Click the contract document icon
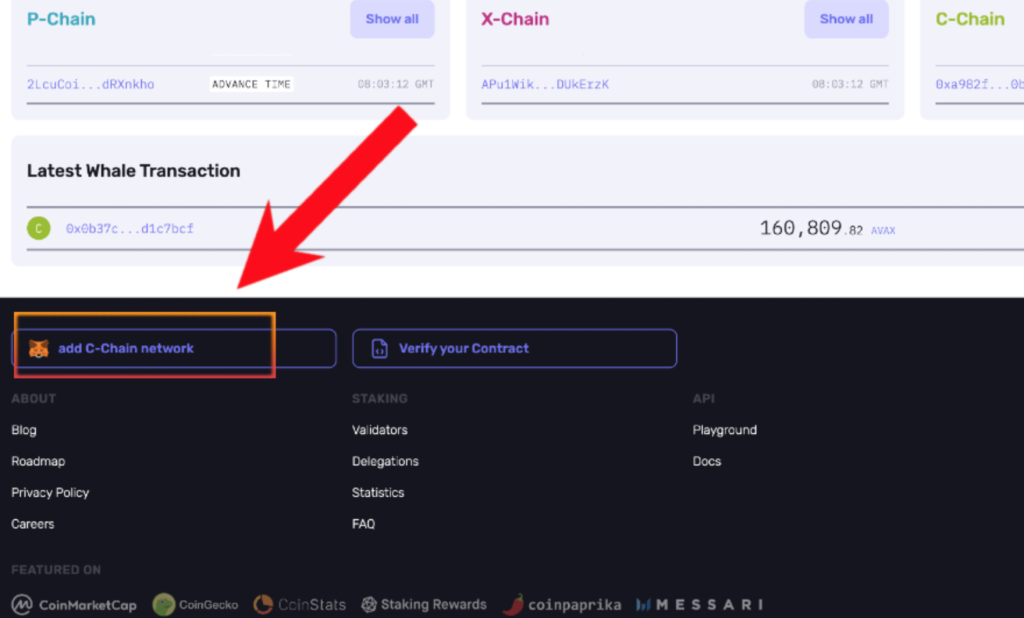Viewport: 1024px width, 618px height. [x=379, y=349]
